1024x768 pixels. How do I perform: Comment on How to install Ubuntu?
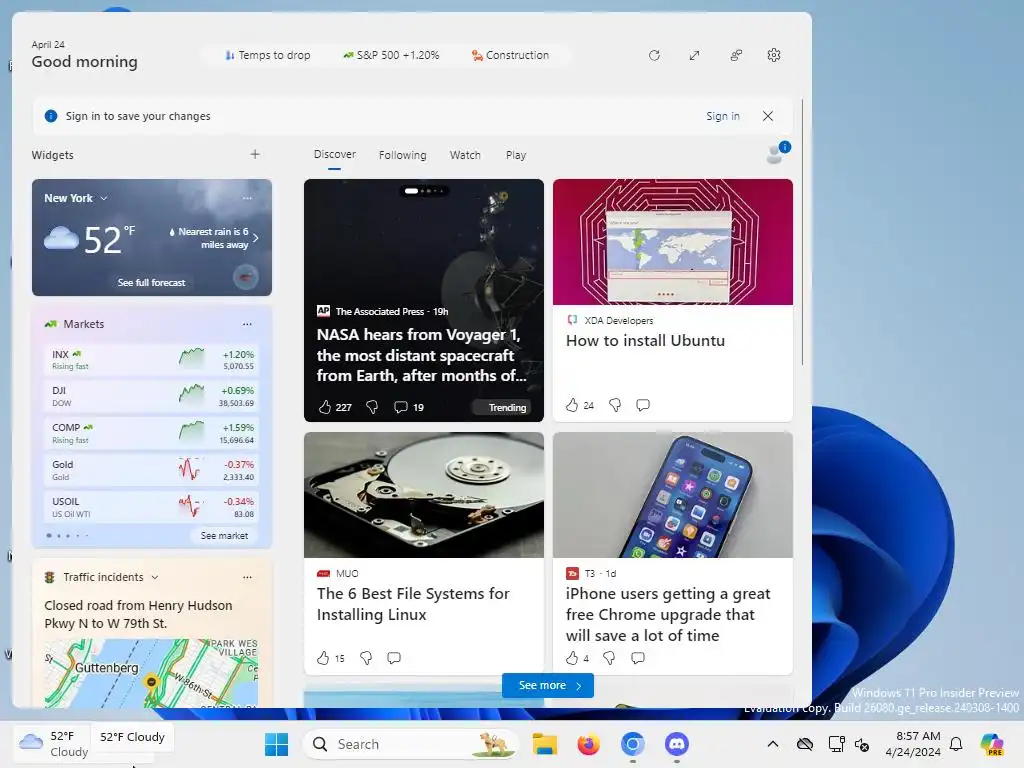pos(643,405)
